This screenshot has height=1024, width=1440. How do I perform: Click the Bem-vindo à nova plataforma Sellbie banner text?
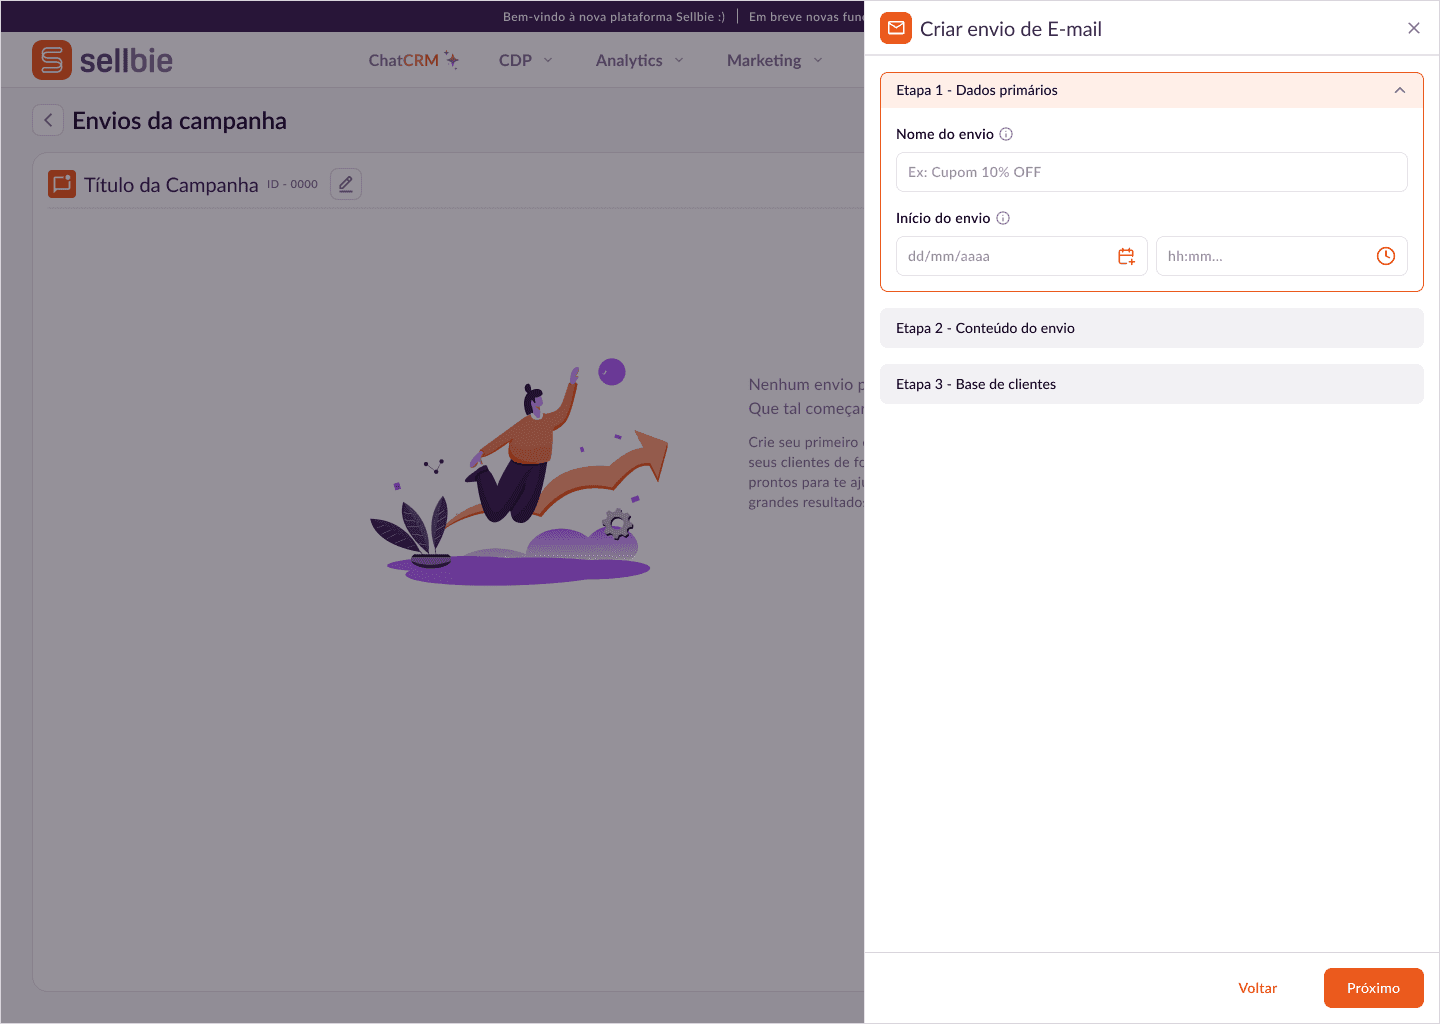tap(614, 17)
